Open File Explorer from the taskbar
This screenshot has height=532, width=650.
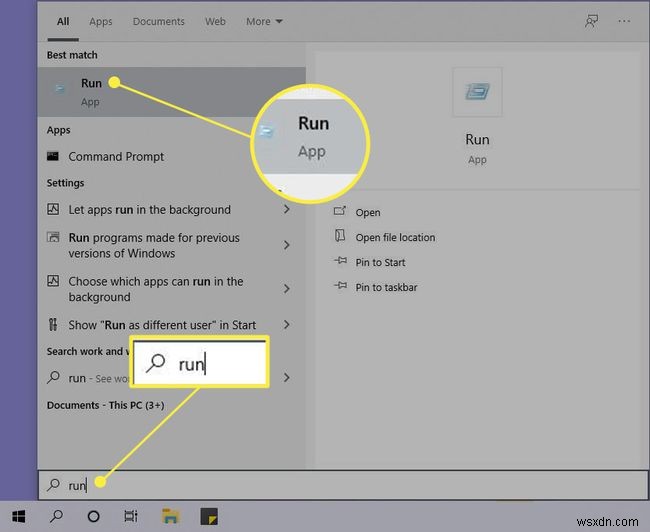[x=170, y=516]
